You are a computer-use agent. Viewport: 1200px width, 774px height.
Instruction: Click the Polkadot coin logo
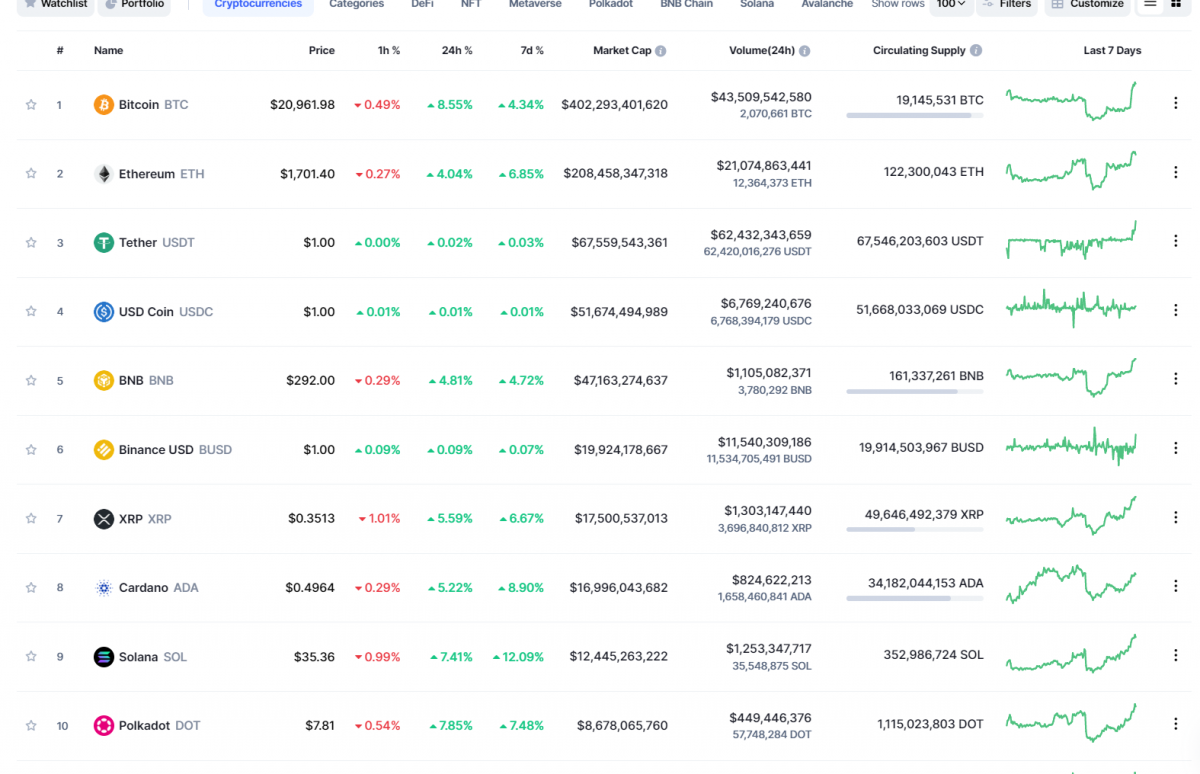pos(104,725)
